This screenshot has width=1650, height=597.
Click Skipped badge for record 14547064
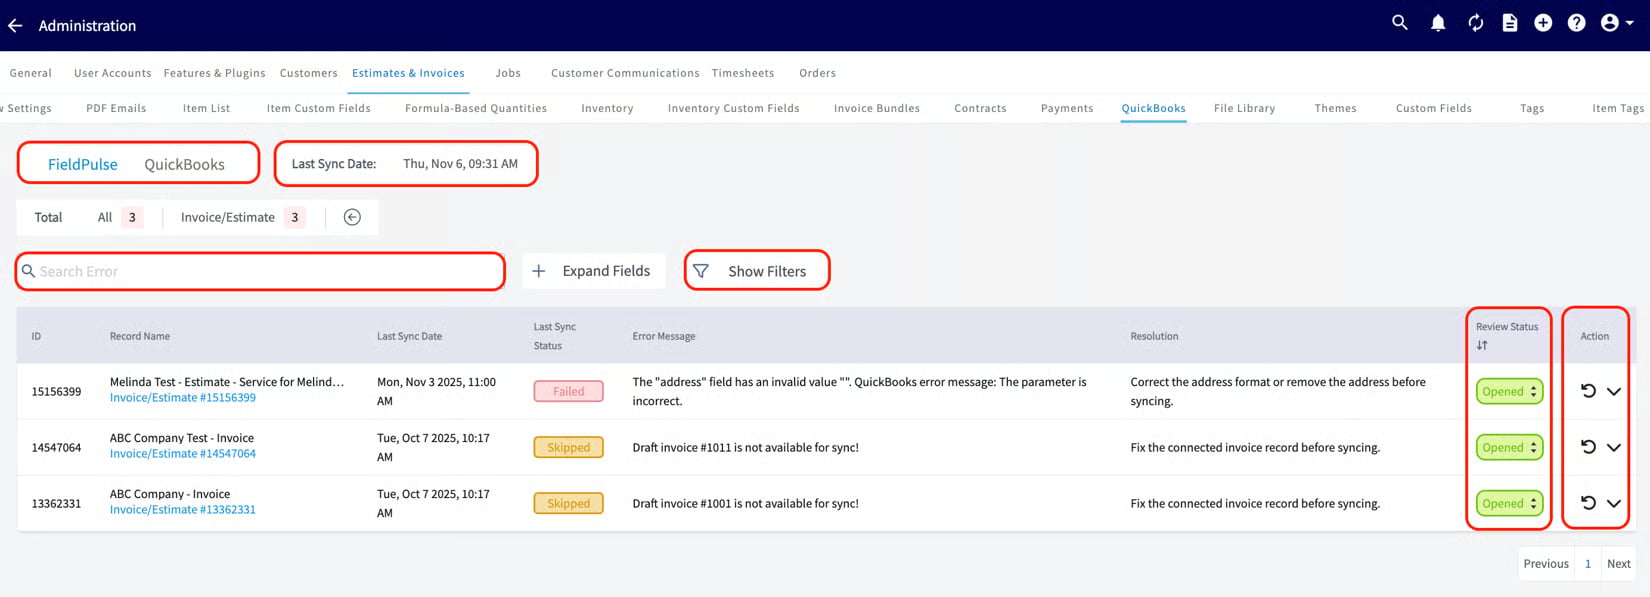(568, 448)
